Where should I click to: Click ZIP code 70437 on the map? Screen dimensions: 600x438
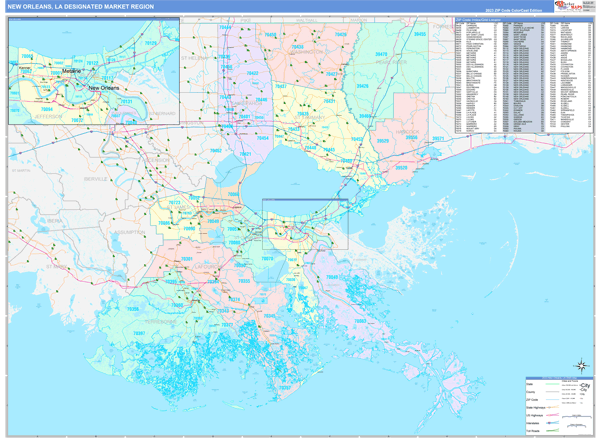(280, 86)
